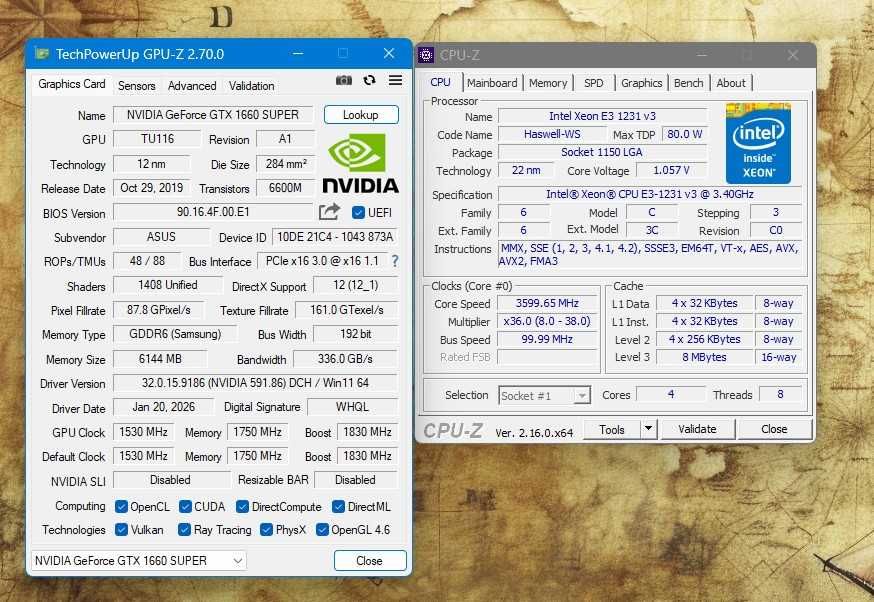The width and height of the screenshot is (874, 602).
Task: Toggle the DirectCompute checkbox
Action: [x=242, y=507]
